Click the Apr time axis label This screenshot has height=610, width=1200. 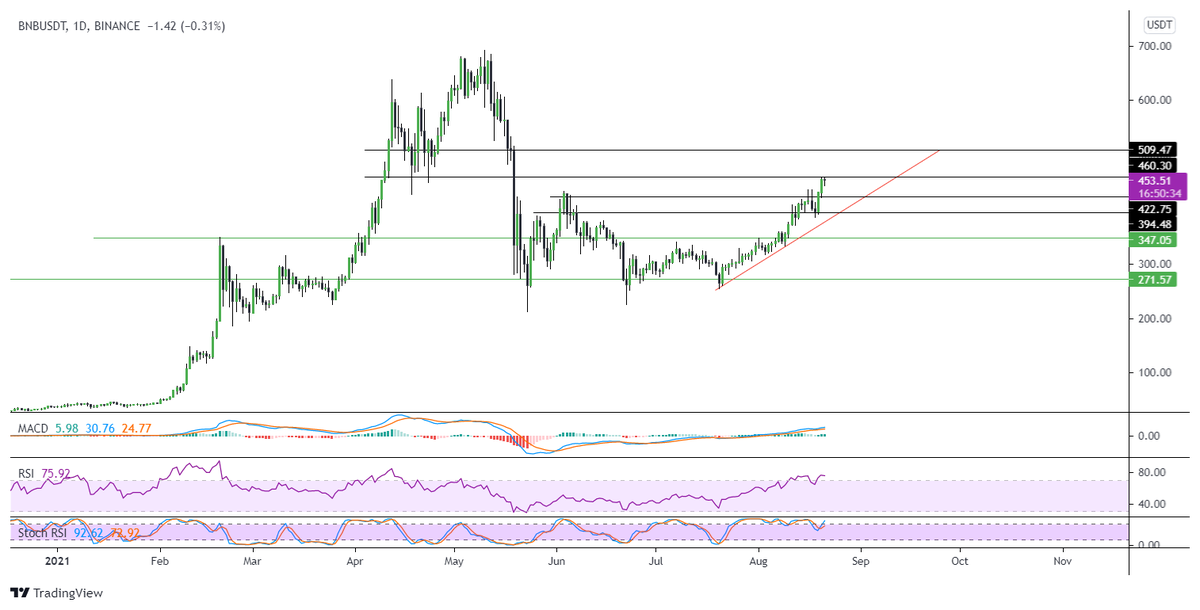(354, 563)
